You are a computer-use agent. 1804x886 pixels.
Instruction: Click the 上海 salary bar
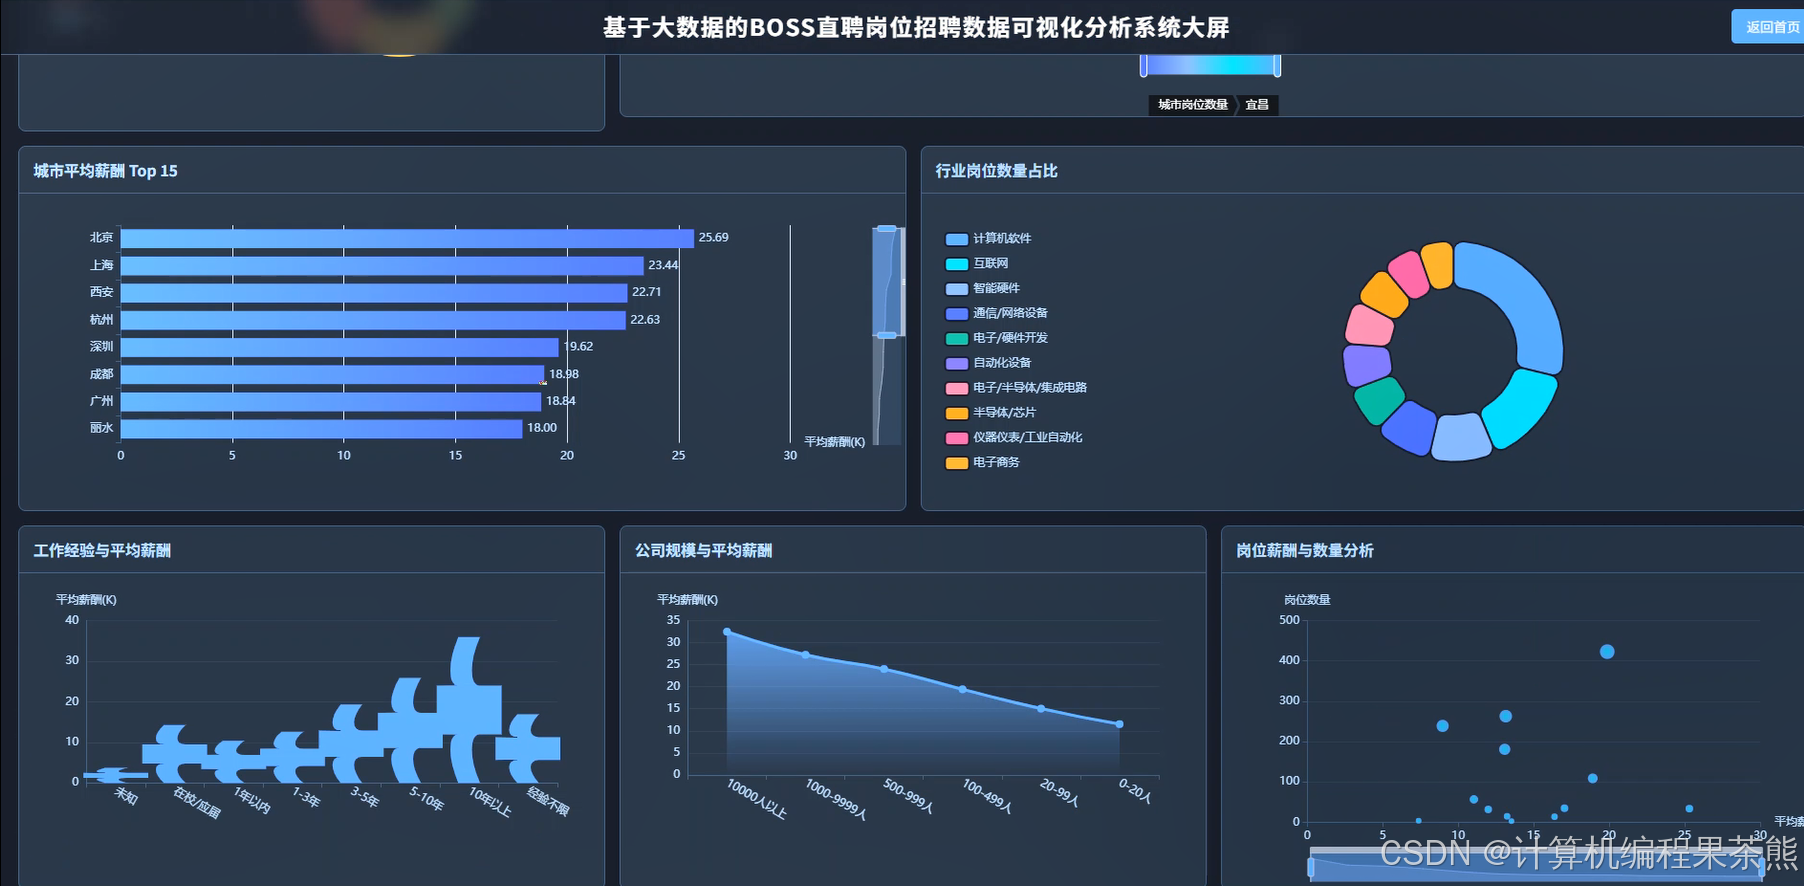click(382, 266)
